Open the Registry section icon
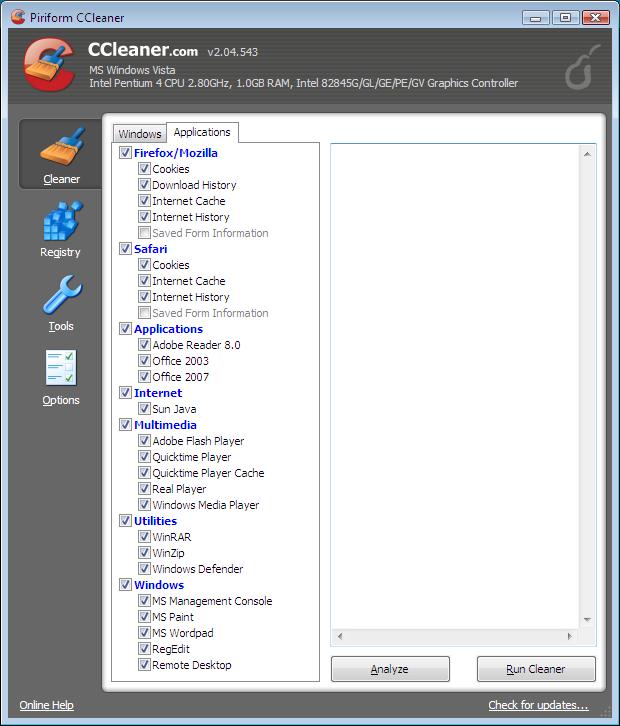Screen dimensions: 620x726 [x=63, y=220]
